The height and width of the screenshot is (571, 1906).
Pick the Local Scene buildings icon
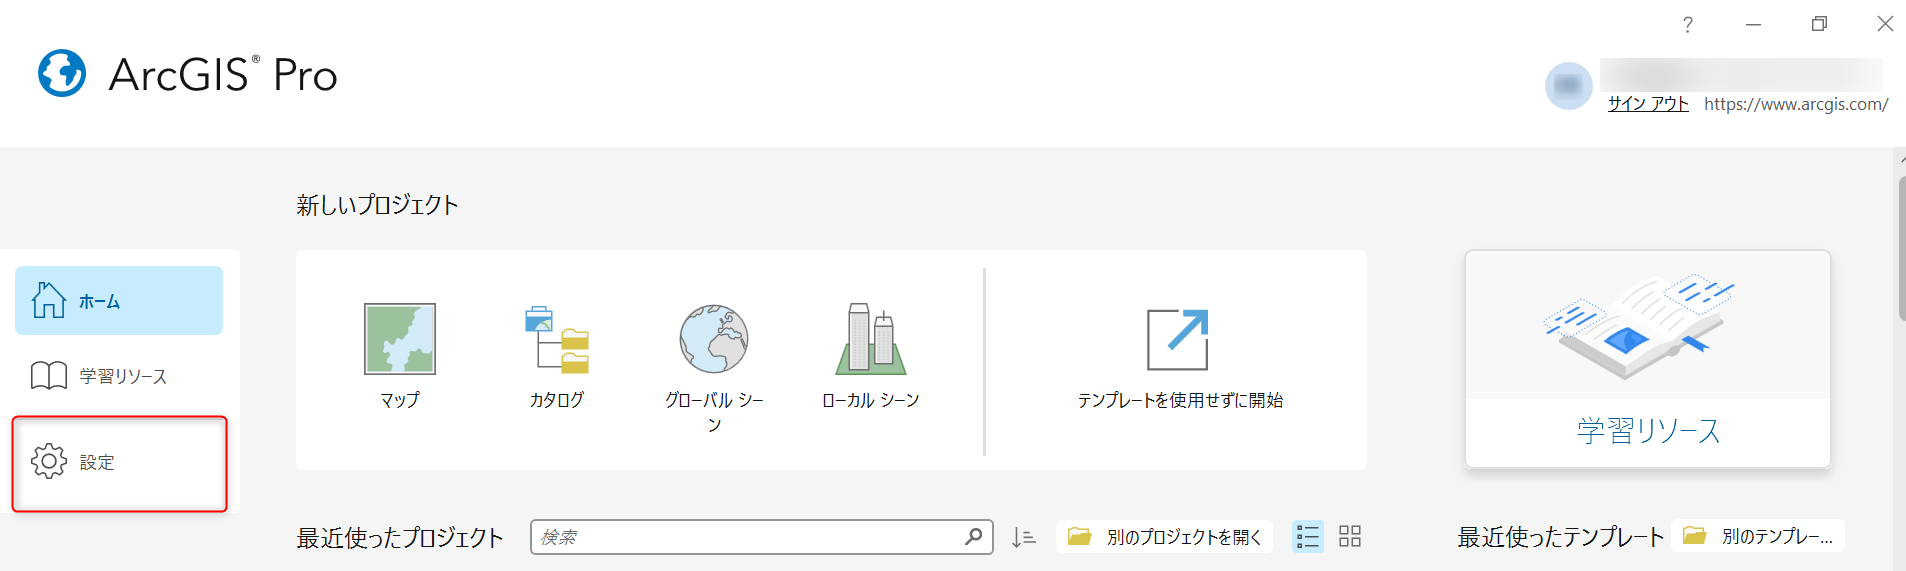[x=870, y=339]
